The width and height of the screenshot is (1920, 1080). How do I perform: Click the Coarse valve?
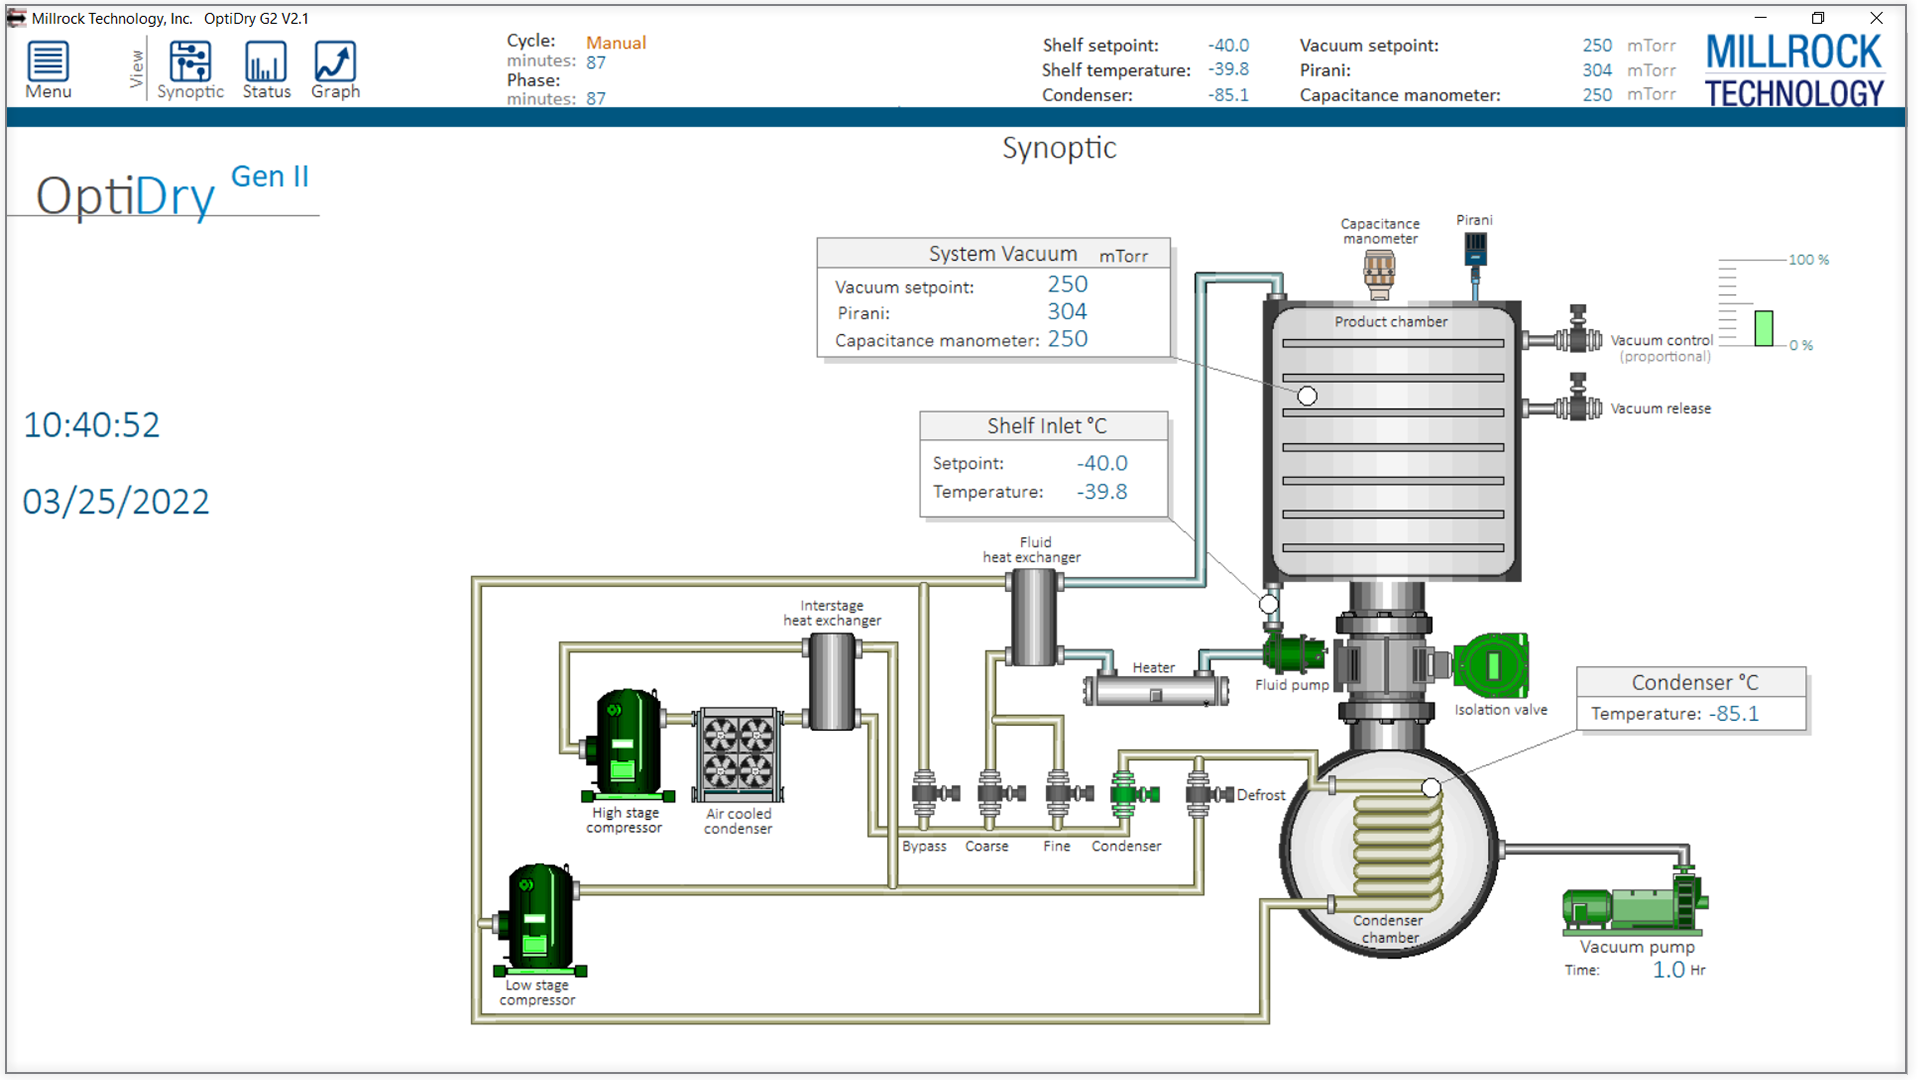[1000, 795]
